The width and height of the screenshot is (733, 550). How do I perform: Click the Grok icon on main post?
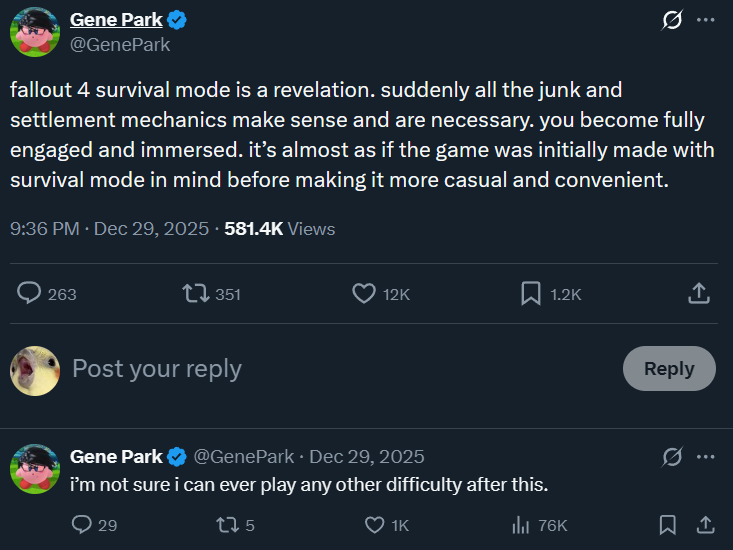673,21
